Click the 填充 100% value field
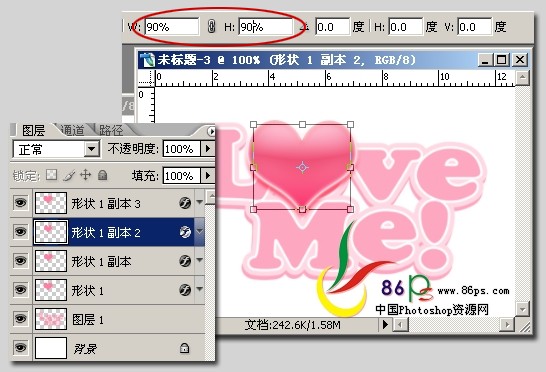Screen dimensions: 546x372 181,175
